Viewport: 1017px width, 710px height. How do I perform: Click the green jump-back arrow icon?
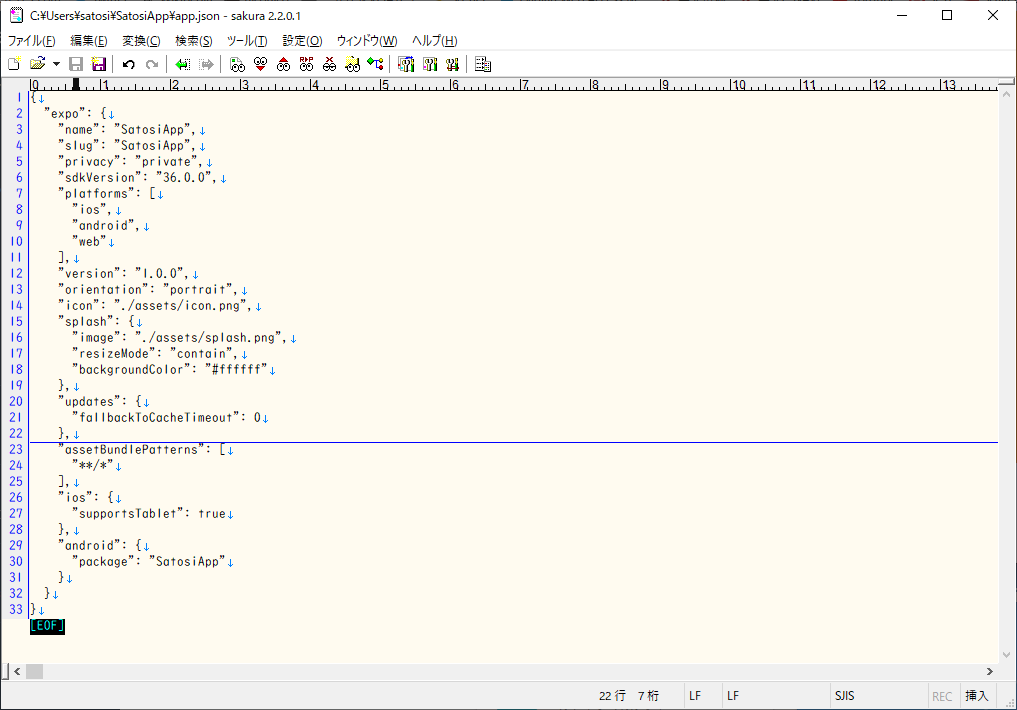(x=183, y=64)
